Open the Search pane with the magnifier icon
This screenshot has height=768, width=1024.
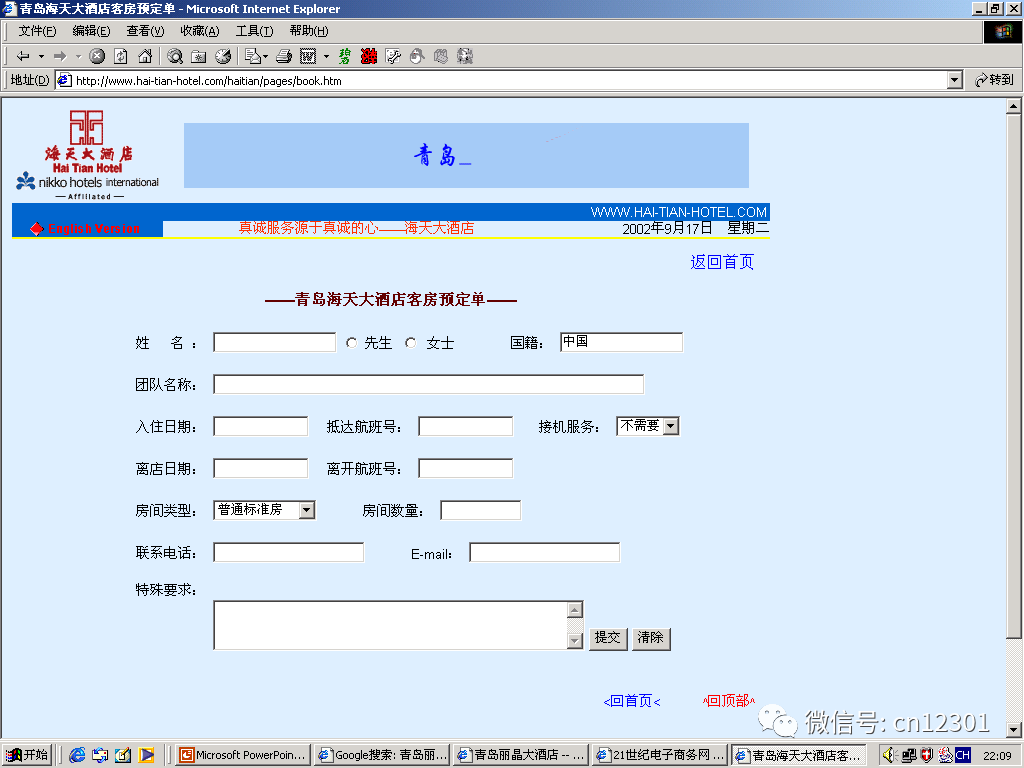pyautogui.click(x=174, y=56)
